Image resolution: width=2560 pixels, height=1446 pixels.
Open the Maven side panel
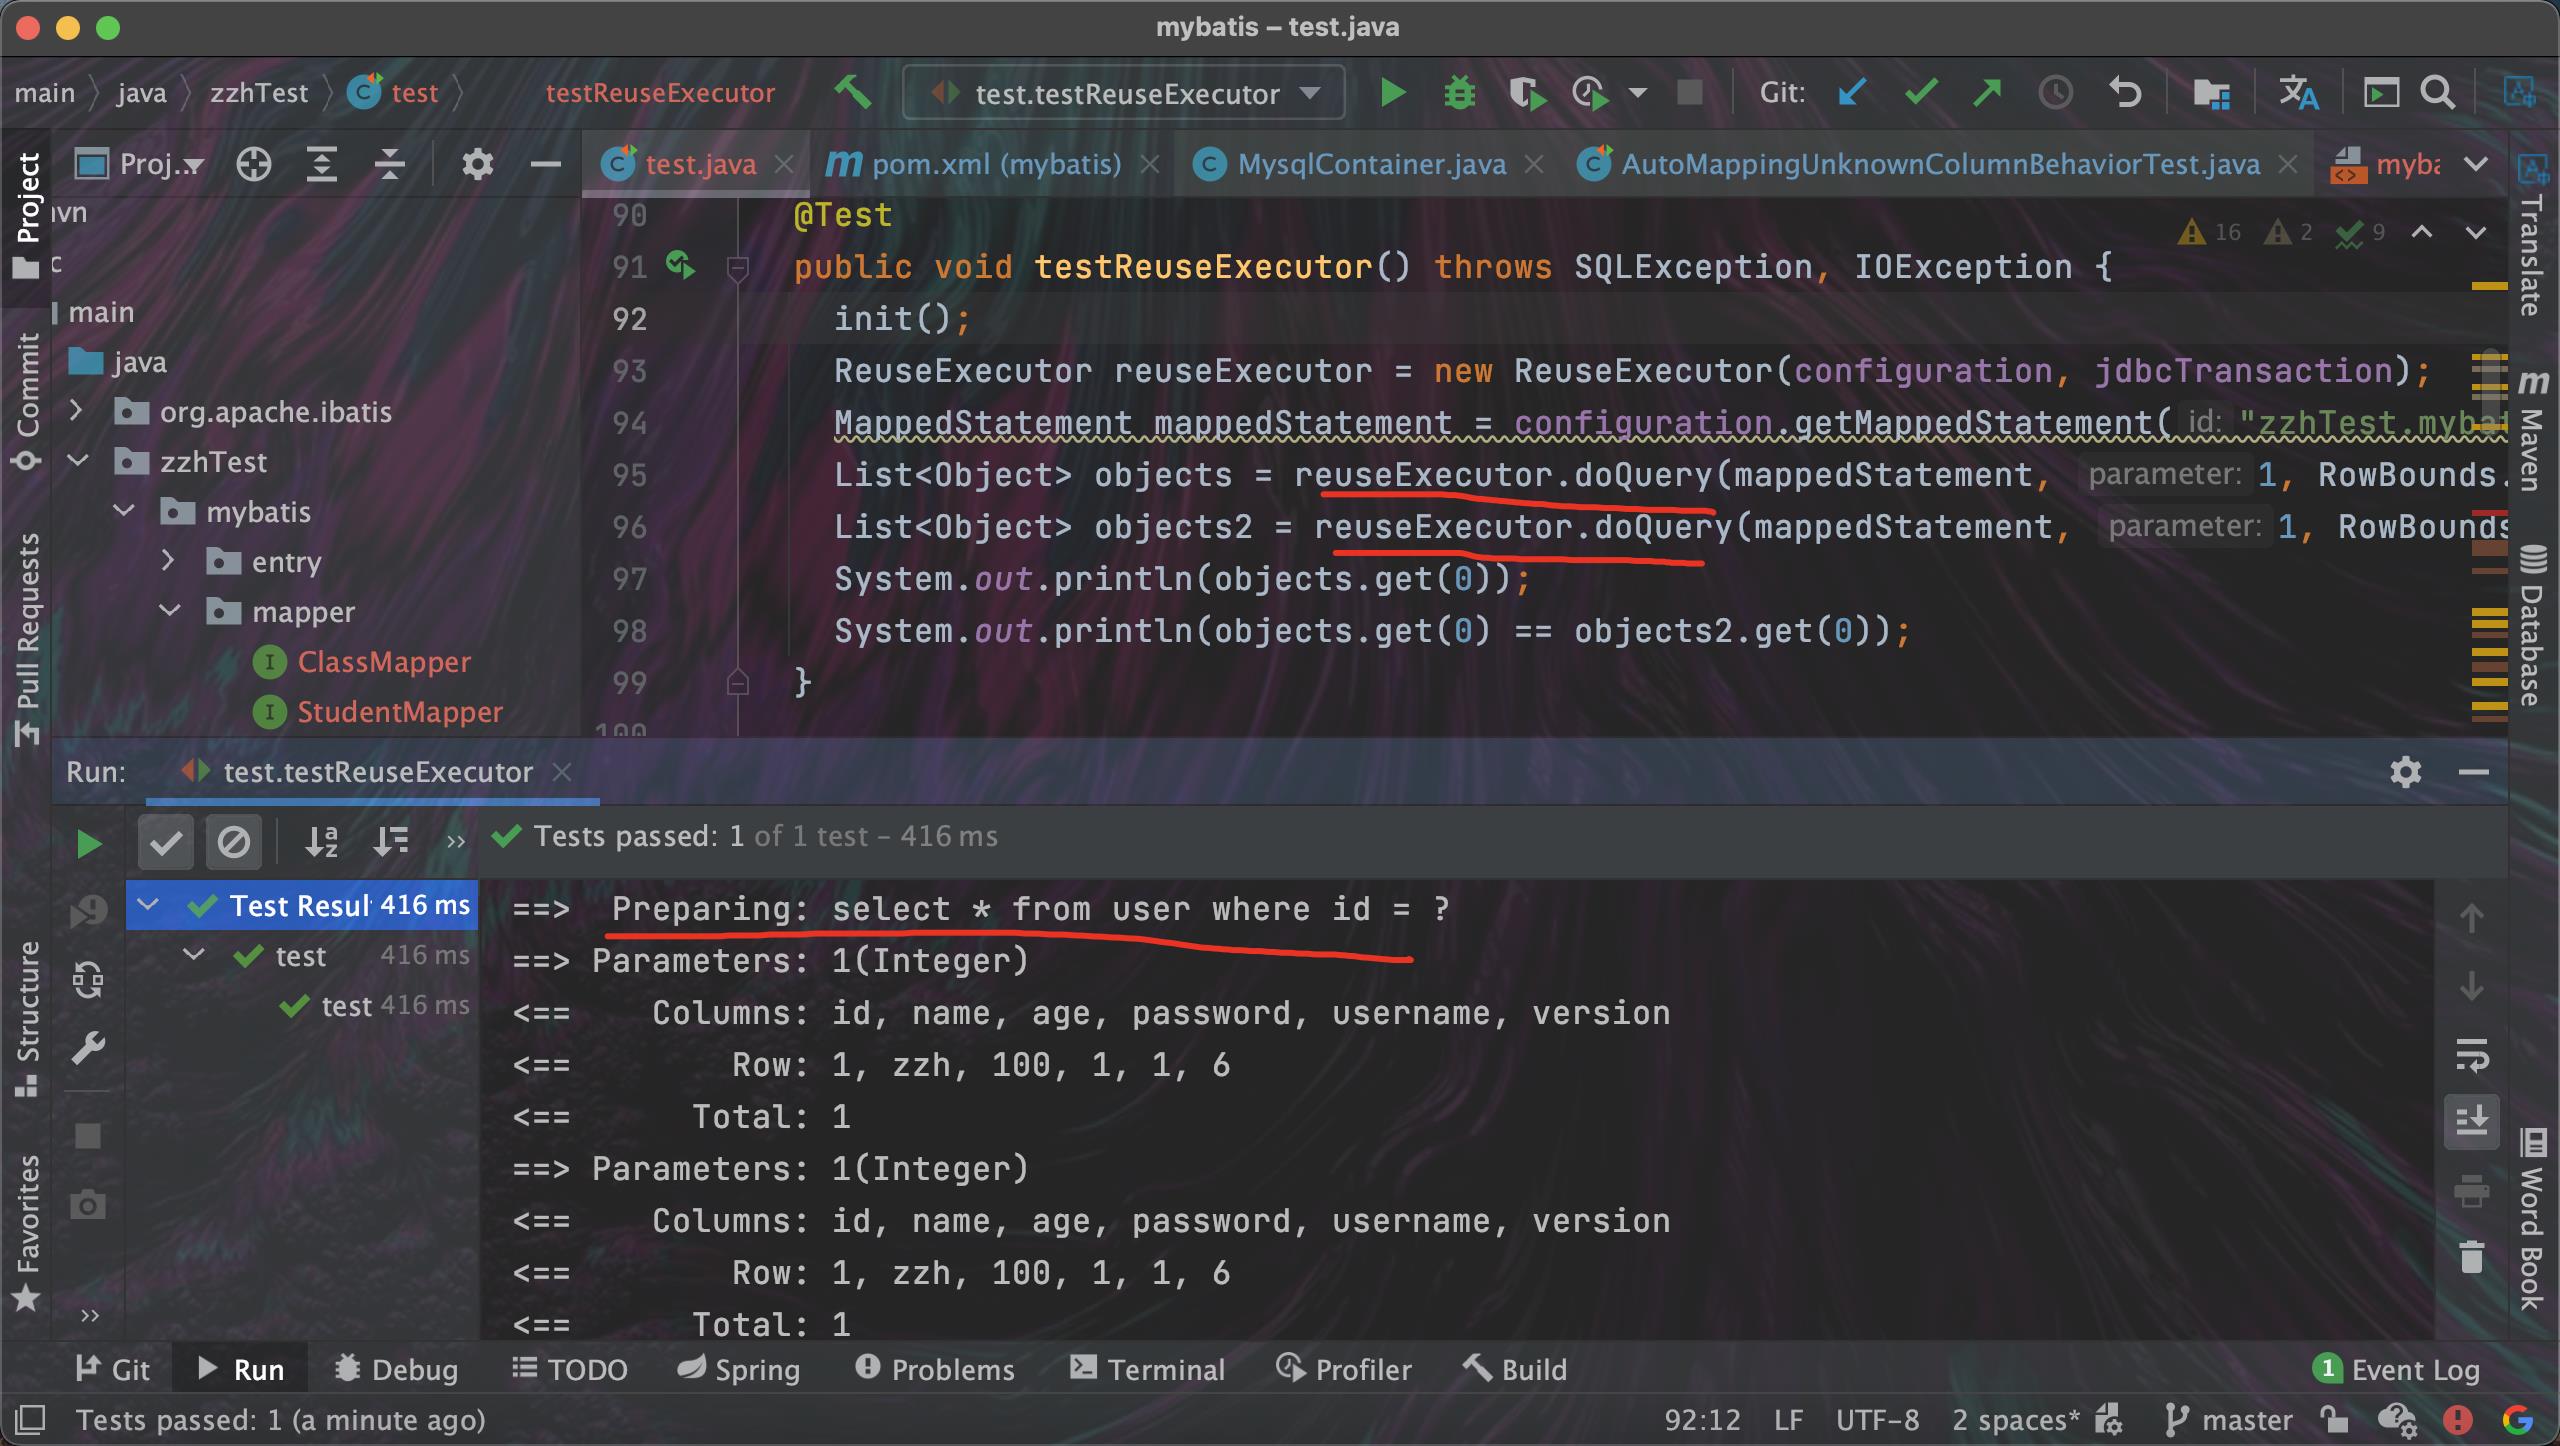[2532, 430]
